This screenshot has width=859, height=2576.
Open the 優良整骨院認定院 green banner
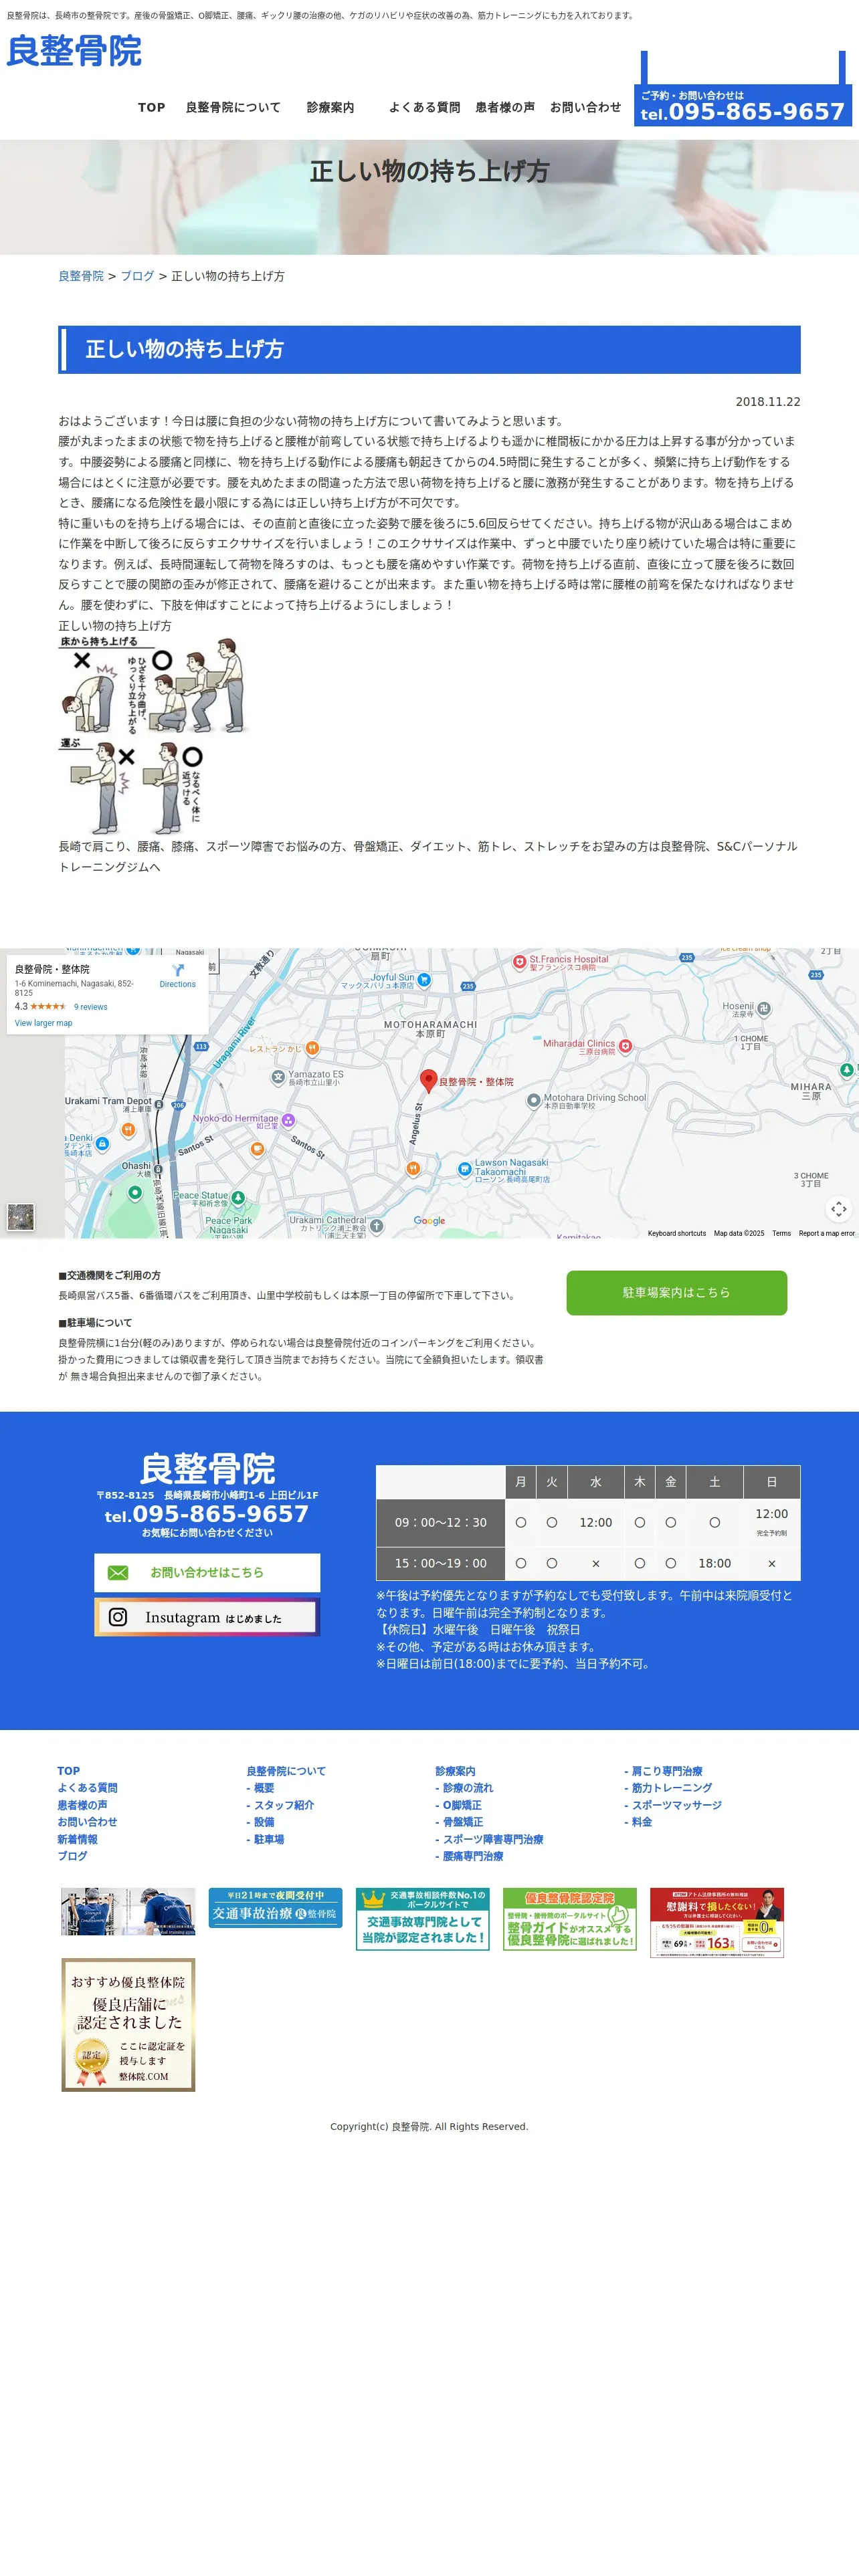(569, 1918)
